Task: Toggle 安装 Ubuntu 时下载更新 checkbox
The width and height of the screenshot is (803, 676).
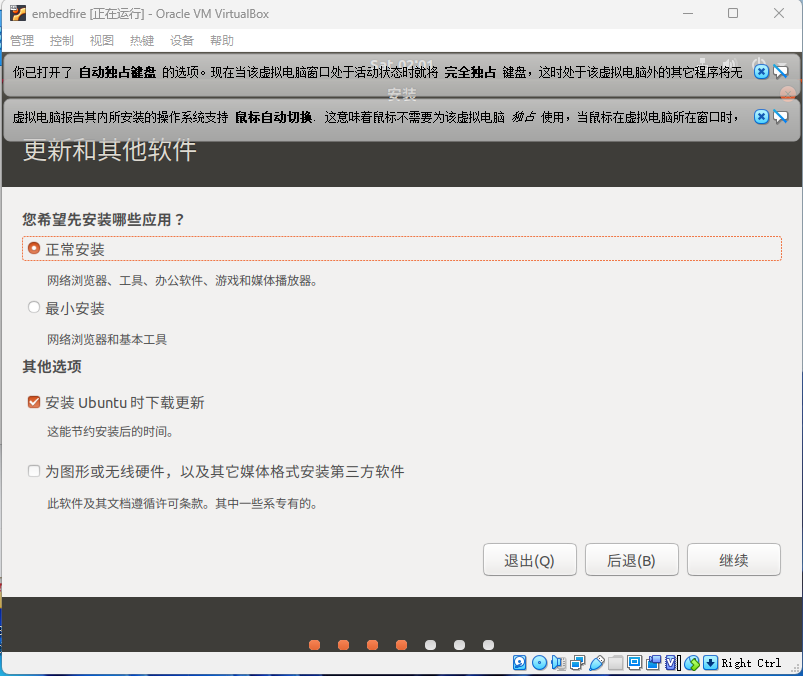Action: 34,402
